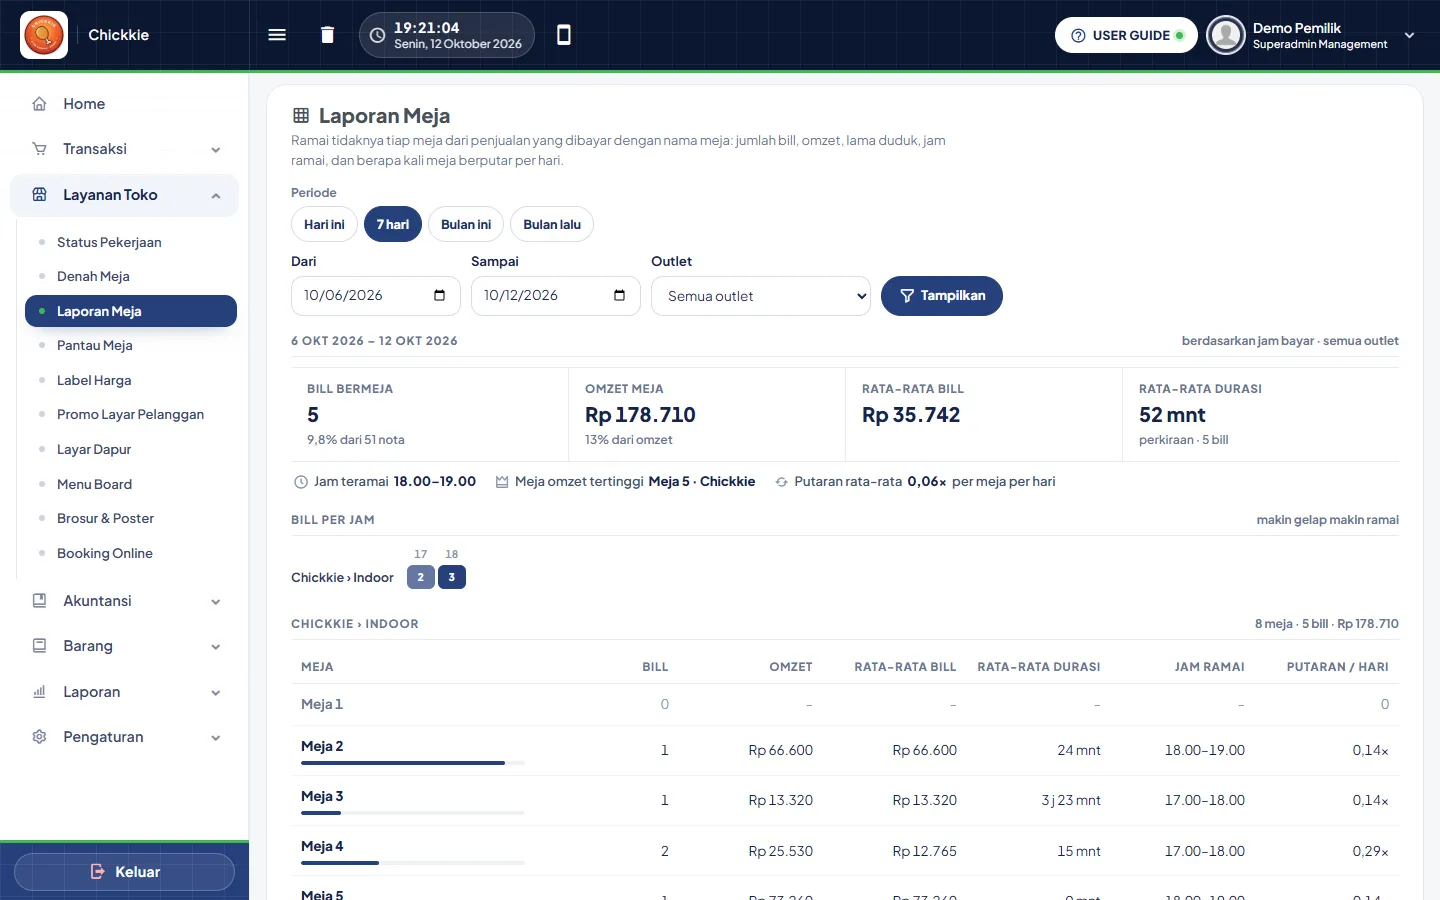Screen dimensions: 1440x900
Task: Click the Laporan Meja table icon in the heading
Action: pyautogui.click(x=301, y=116)
